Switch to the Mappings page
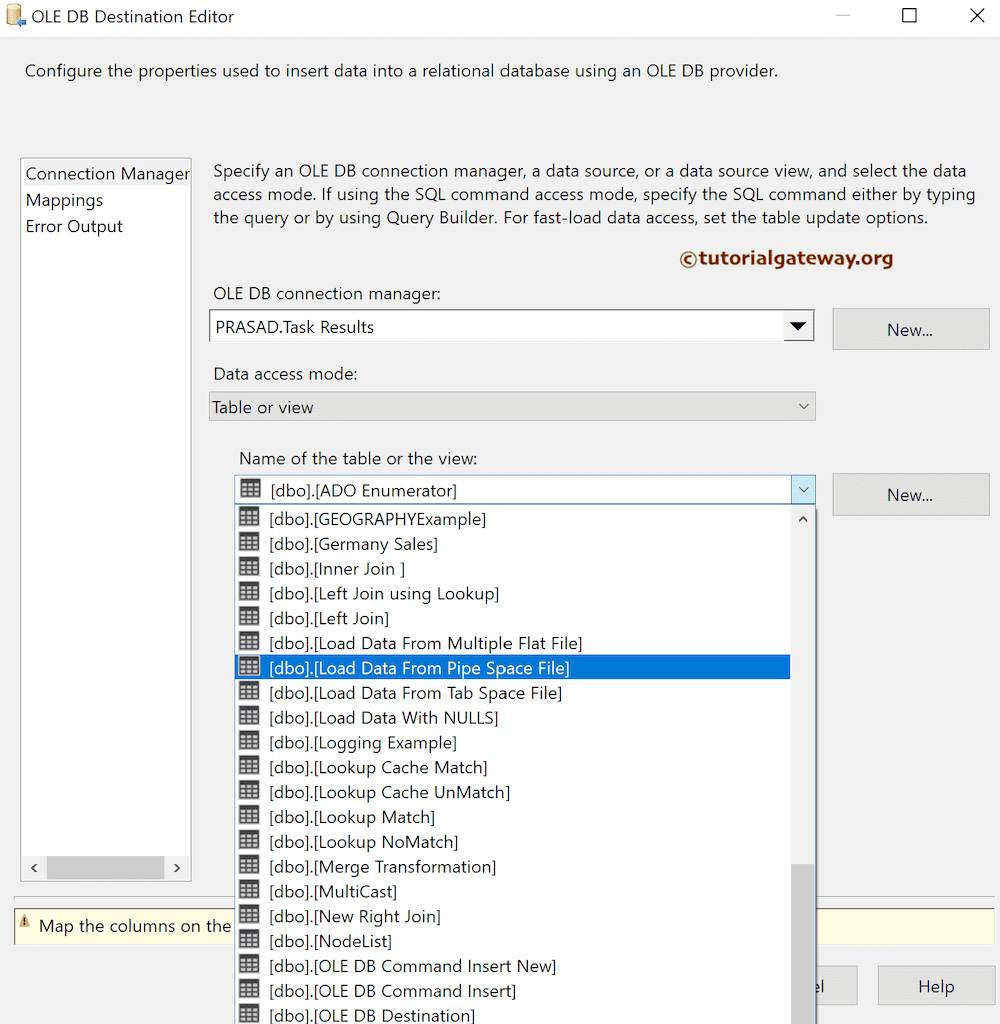This screenshot has height=1024, width=1000. pyautogui.click(x=64, y=200)
